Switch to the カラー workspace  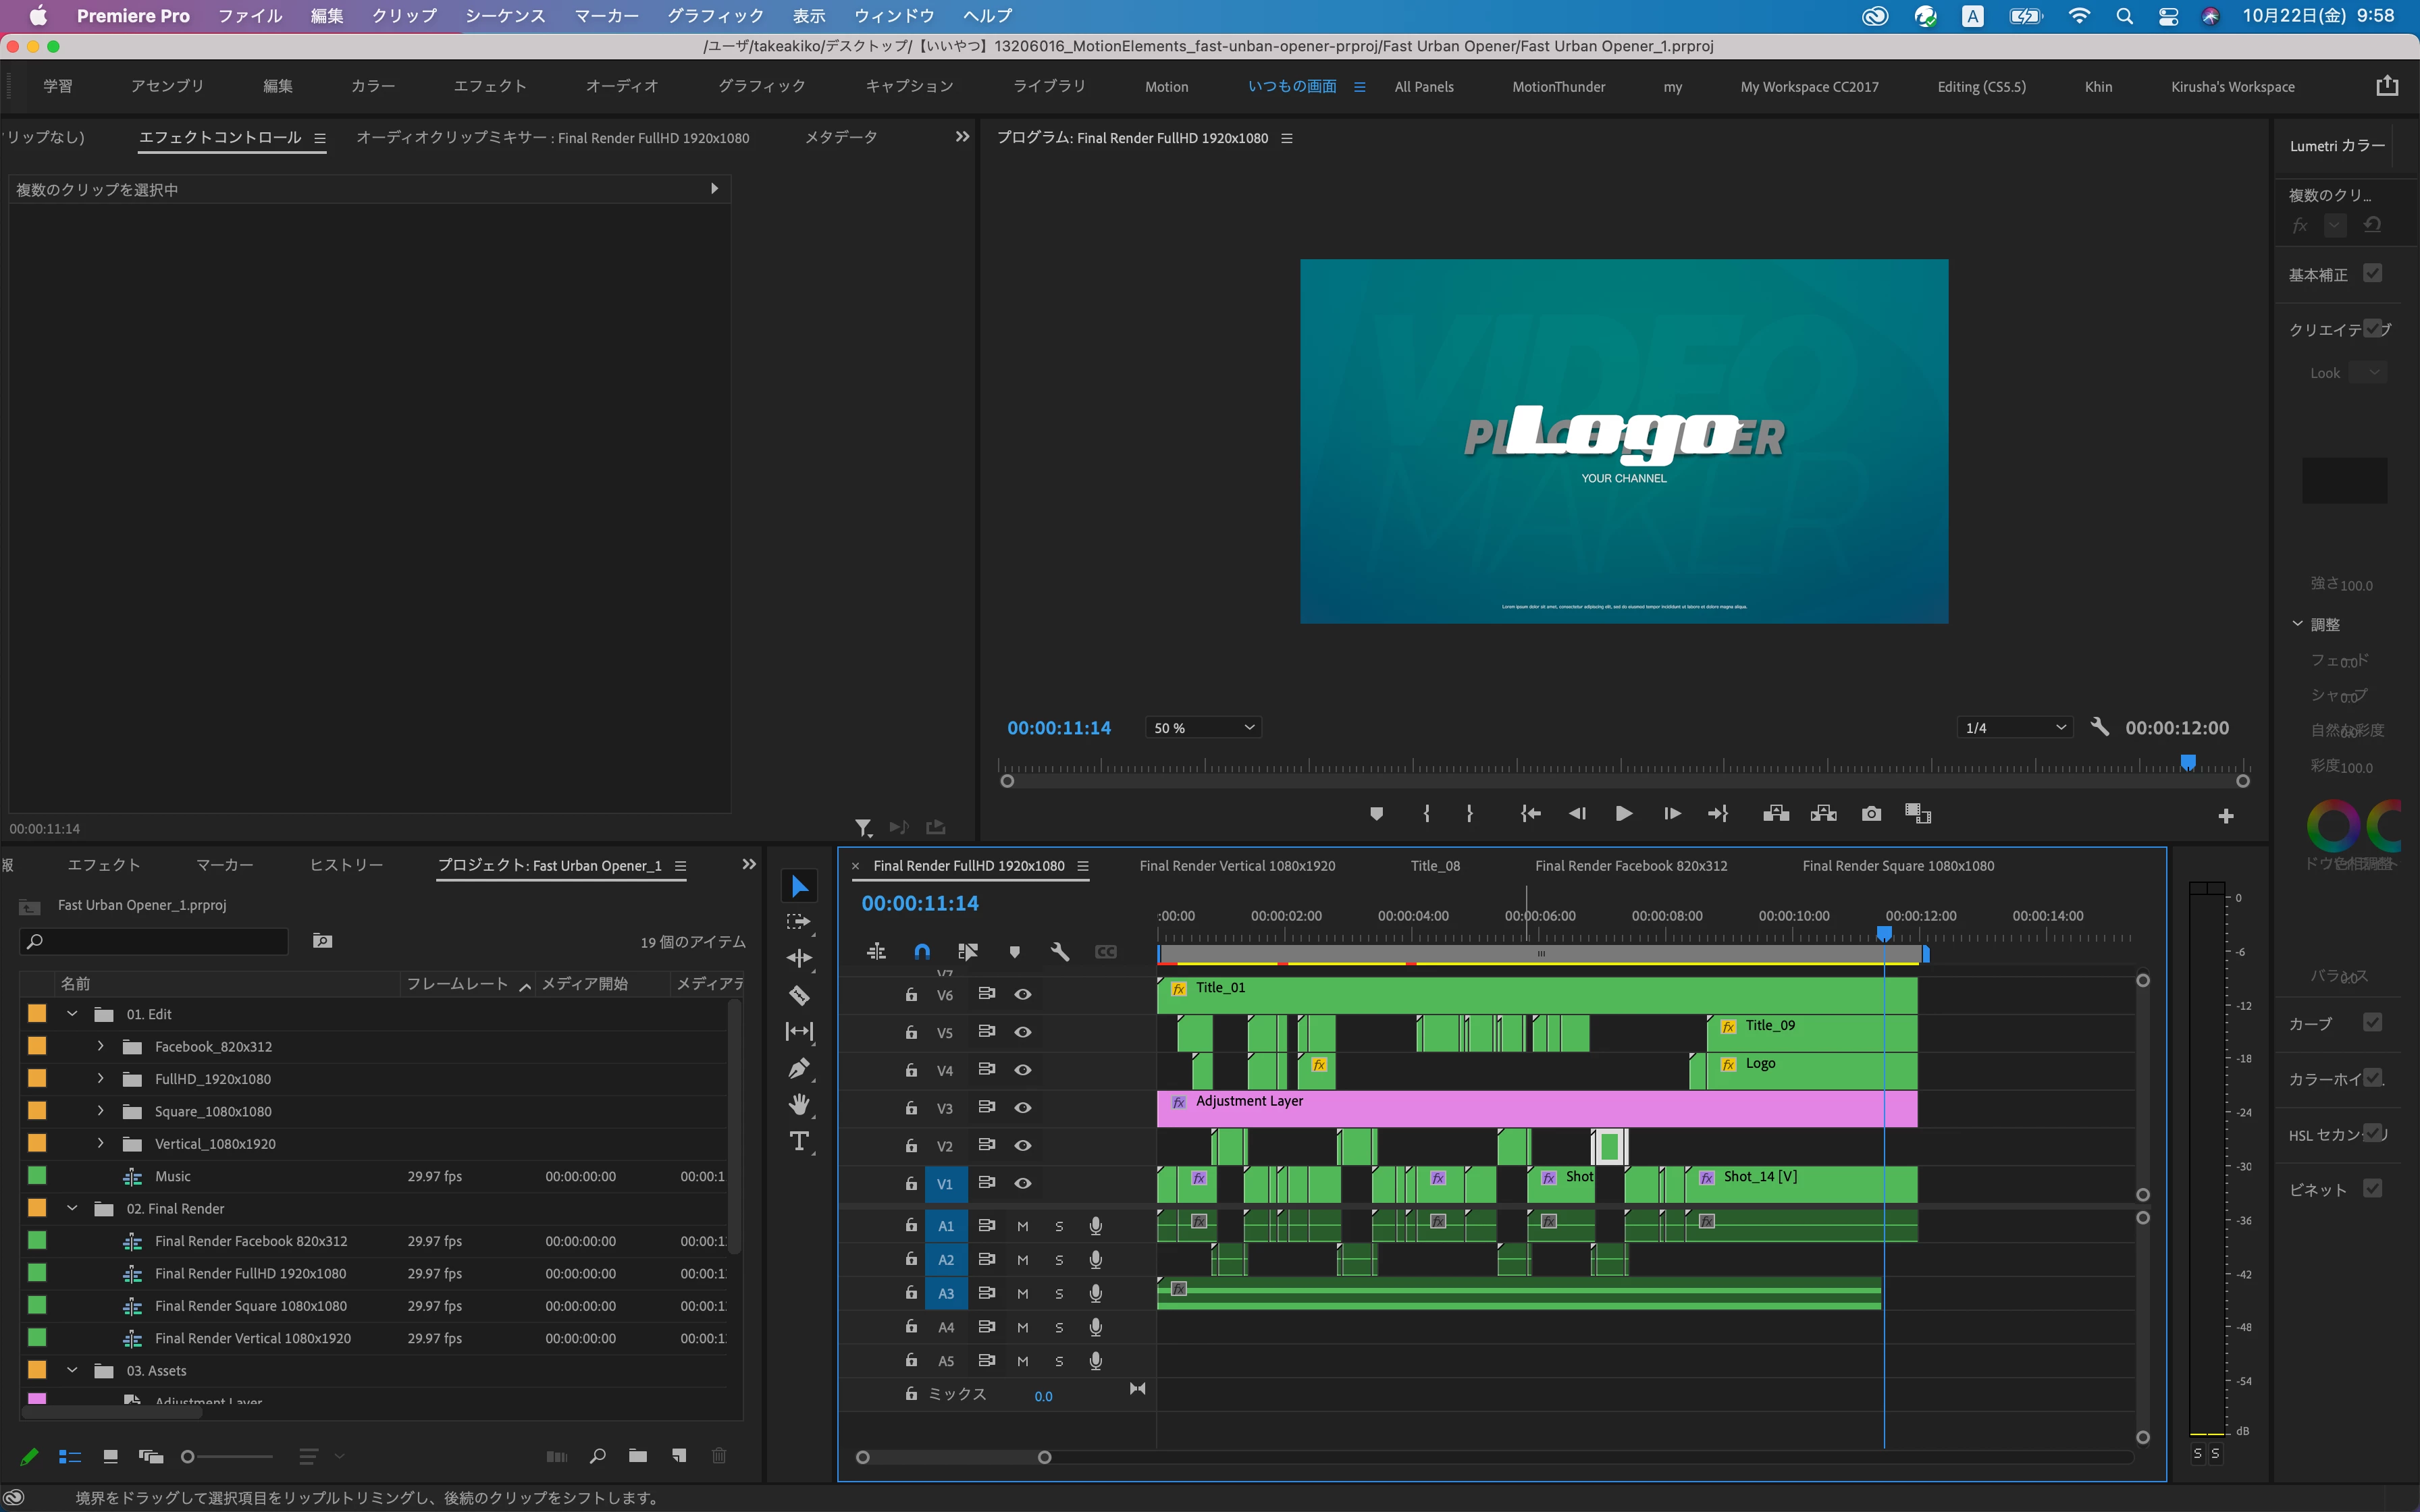(372, 87)
